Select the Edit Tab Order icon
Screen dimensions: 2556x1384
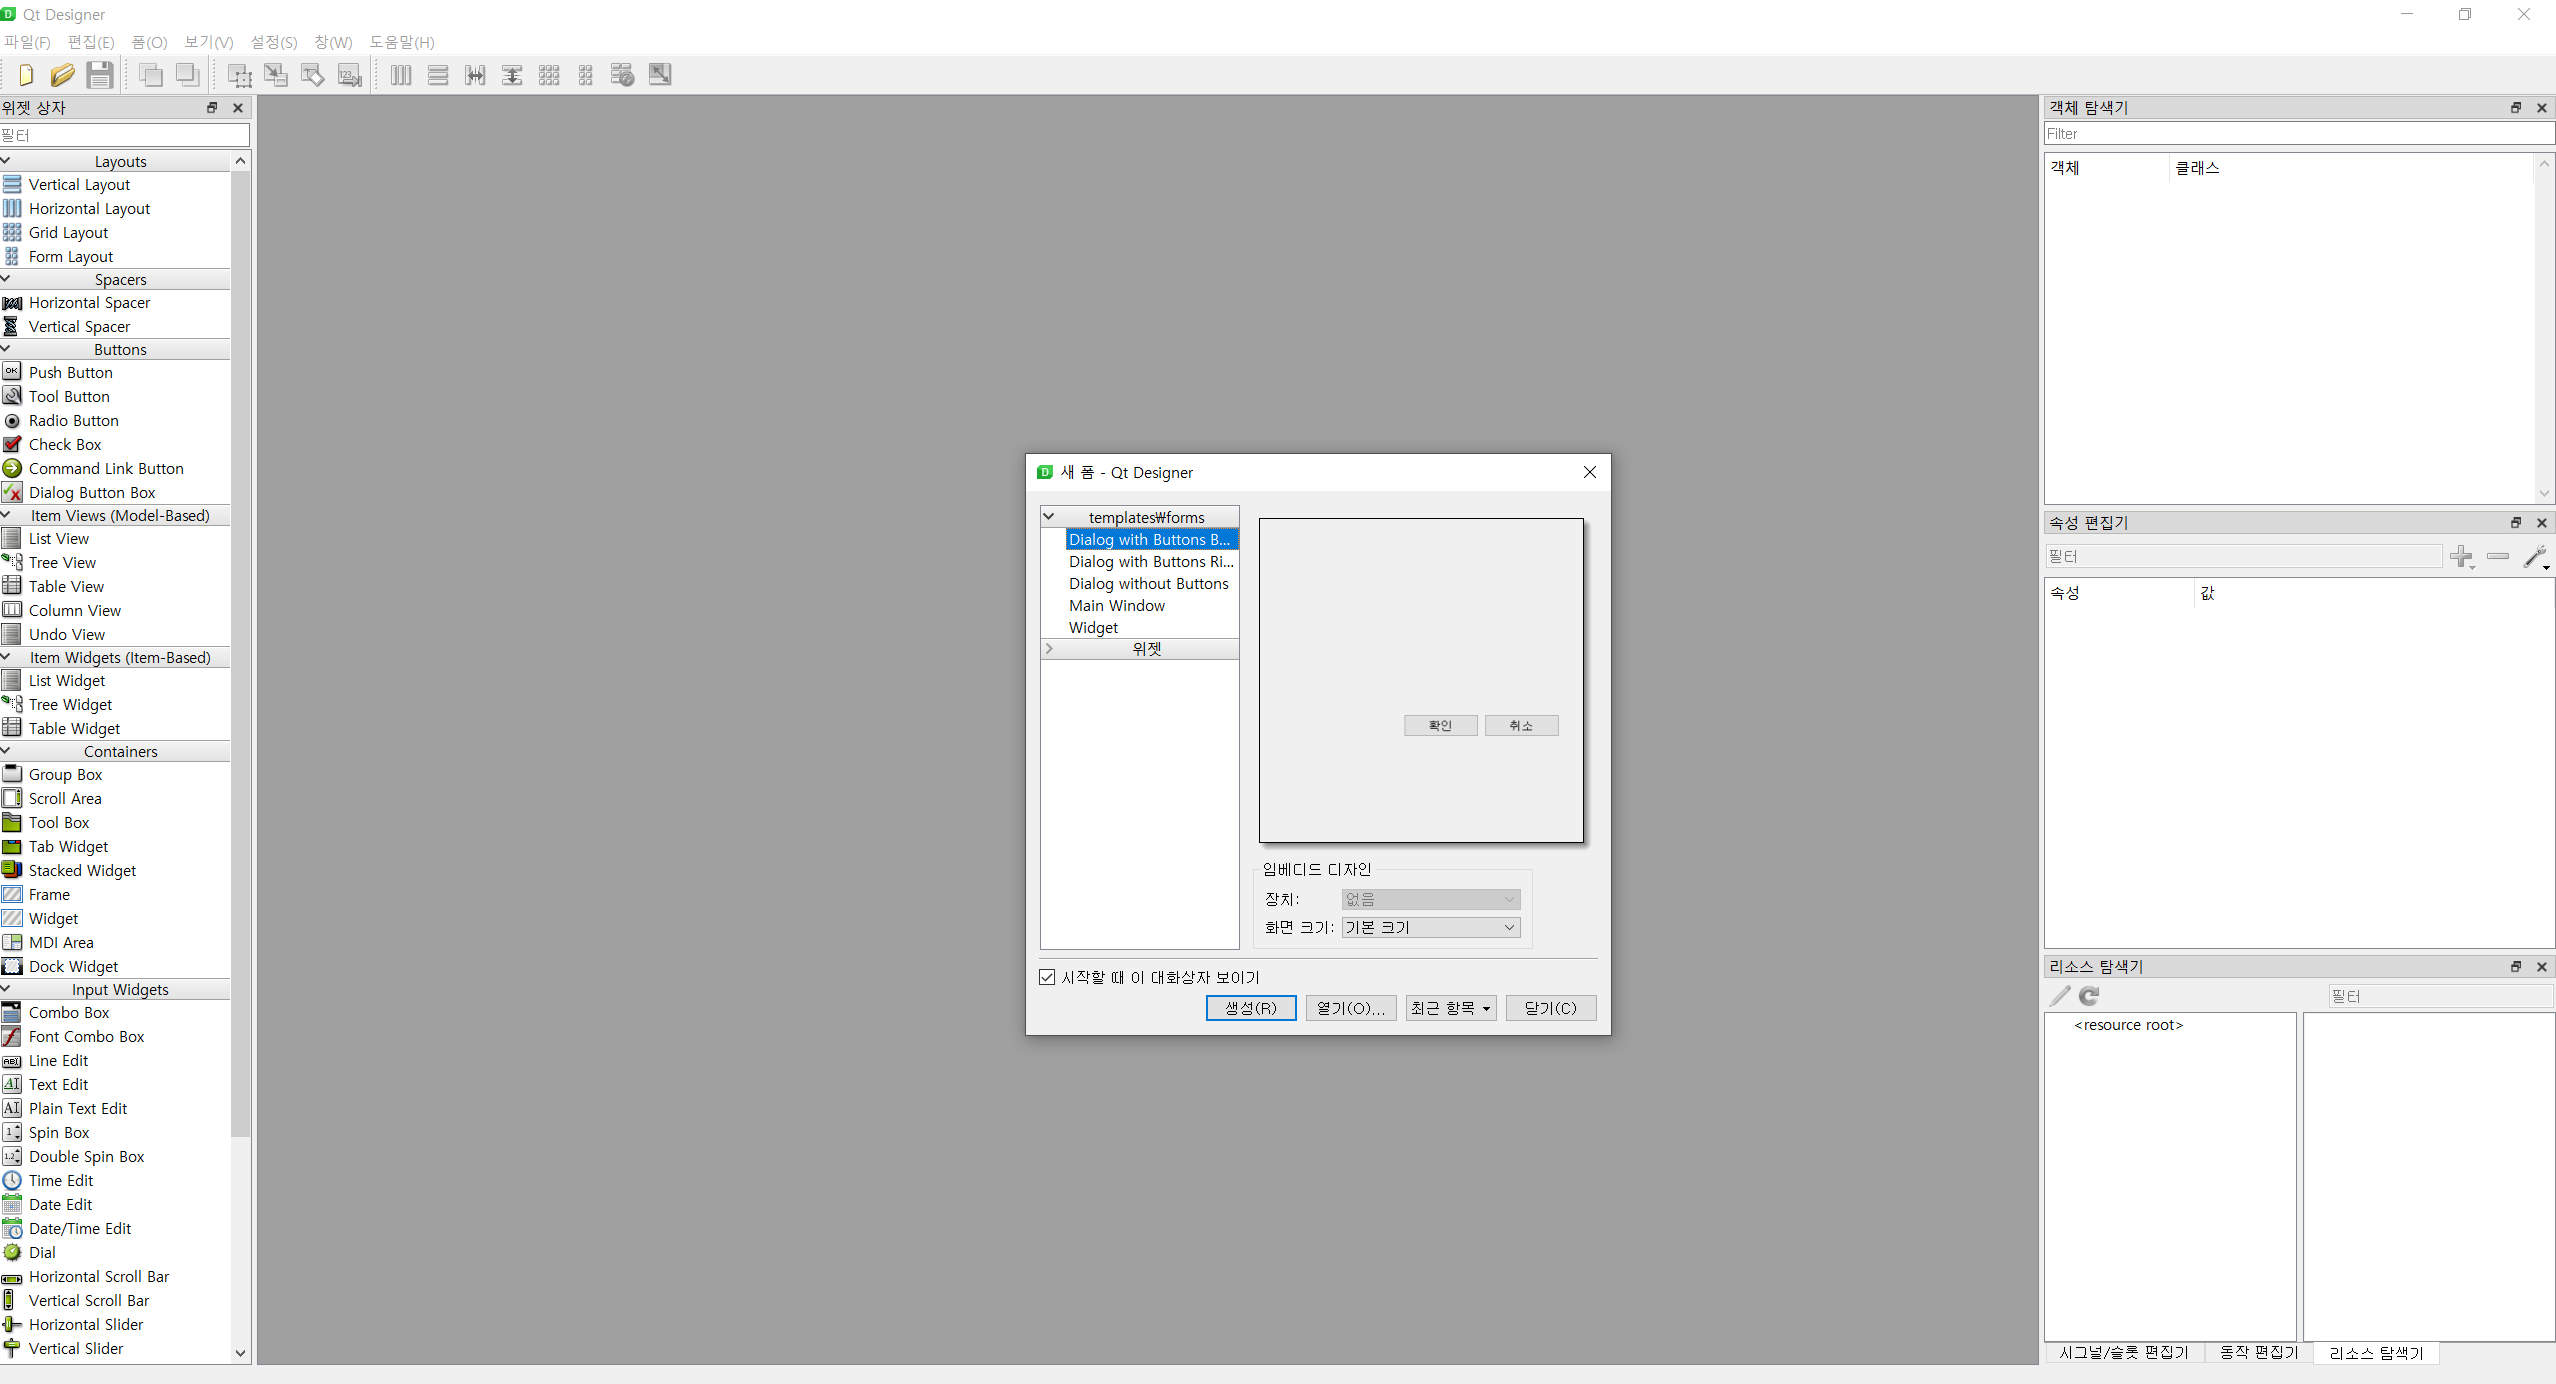coord(349,75)
